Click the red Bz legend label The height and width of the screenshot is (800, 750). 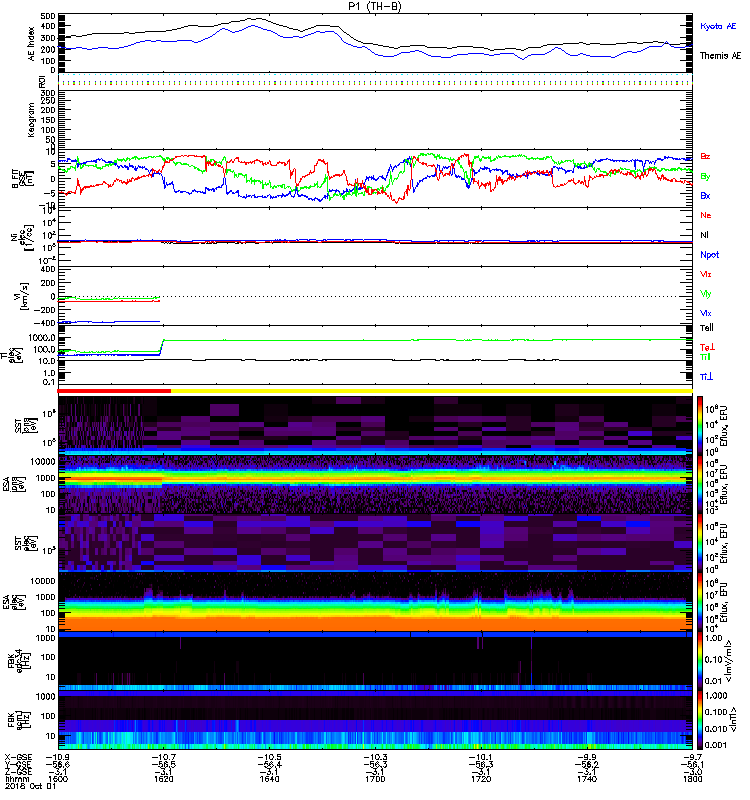(x=705, y=156)
